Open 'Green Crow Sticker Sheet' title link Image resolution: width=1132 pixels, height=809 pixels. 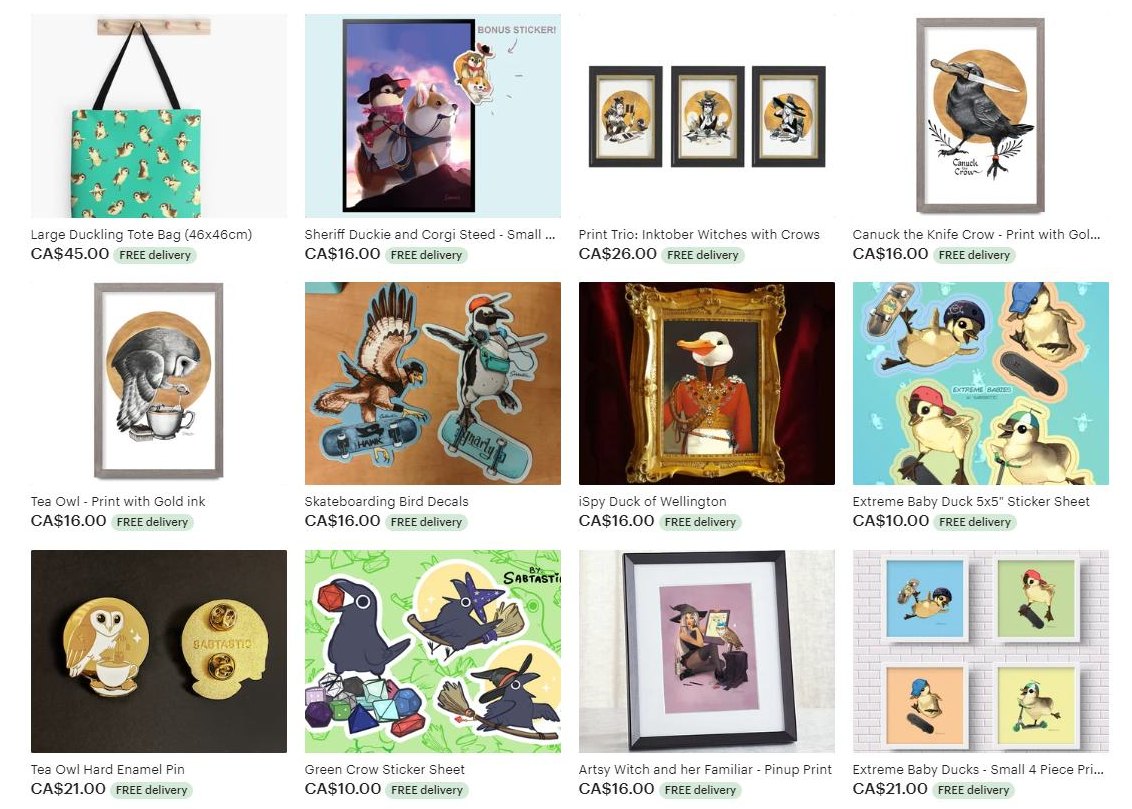click(385, 769)
